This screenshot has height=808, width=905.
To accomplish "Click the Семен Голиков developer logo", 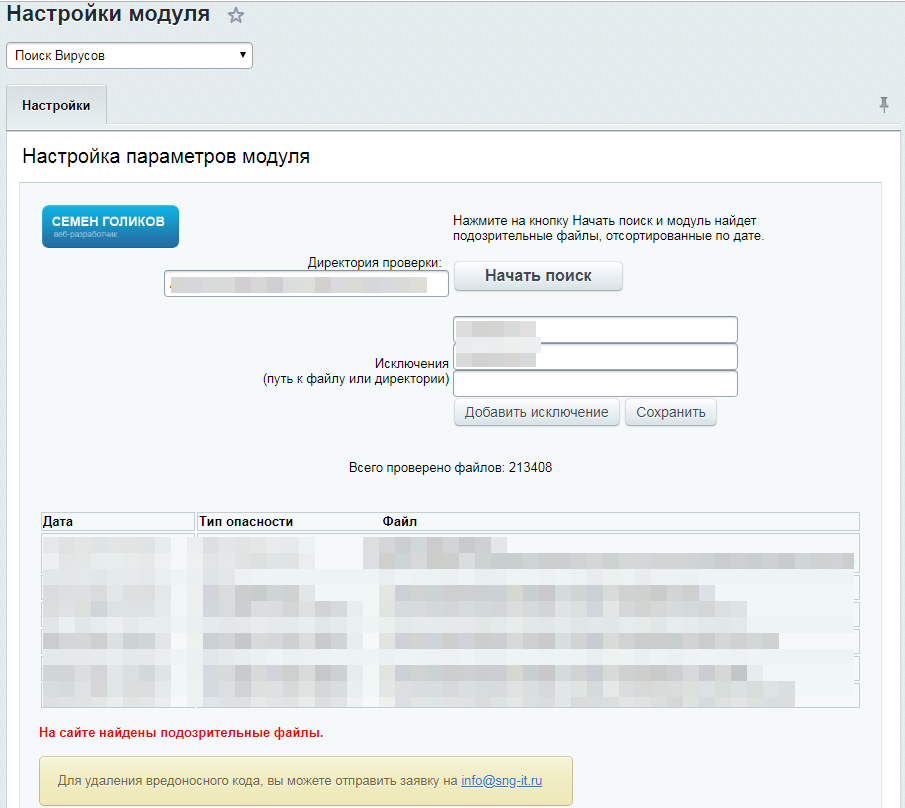I will (x=110, y=226).
